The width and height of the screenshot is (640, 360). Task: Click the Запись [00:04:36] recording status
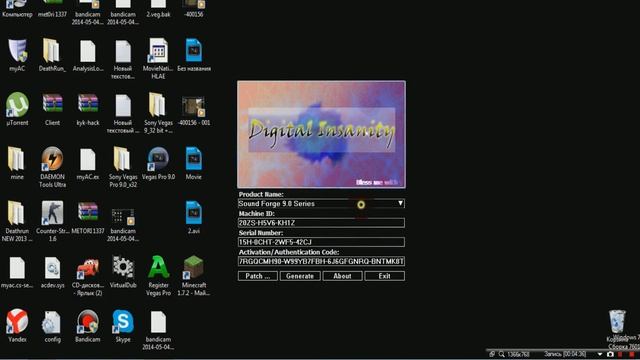pos(565,354)
